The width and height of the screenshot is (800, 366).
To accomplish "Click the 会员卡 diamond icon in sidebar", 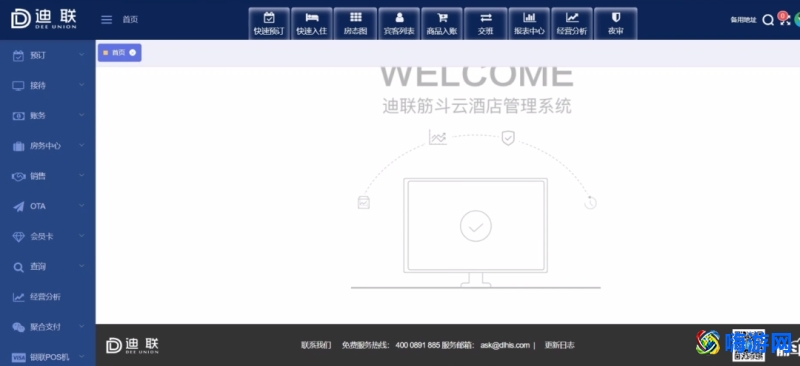I will (18, 236).
